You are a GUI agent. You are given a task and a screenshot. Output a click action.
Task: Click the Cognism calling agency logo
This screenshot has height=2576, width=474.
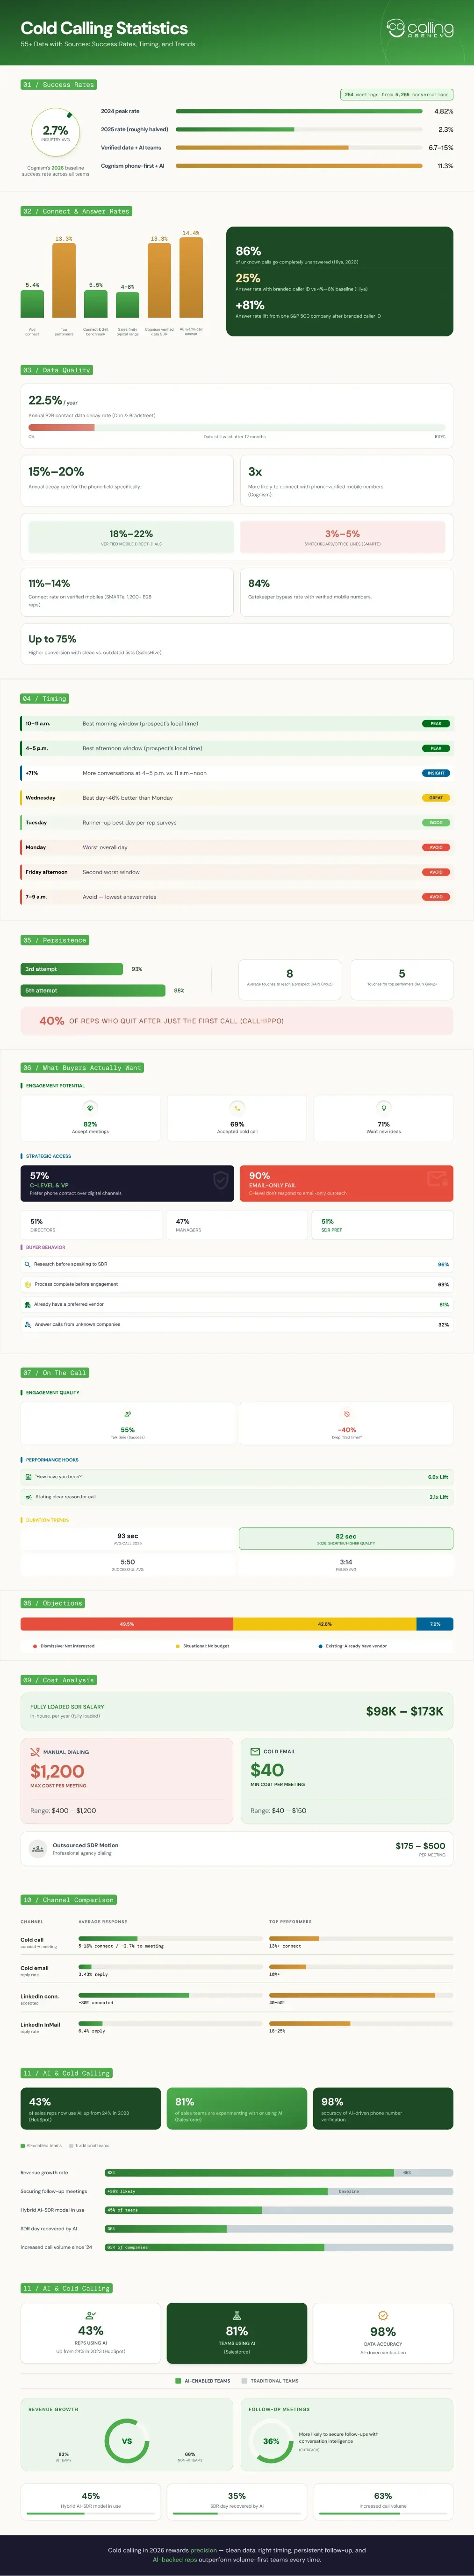(420, 29)
